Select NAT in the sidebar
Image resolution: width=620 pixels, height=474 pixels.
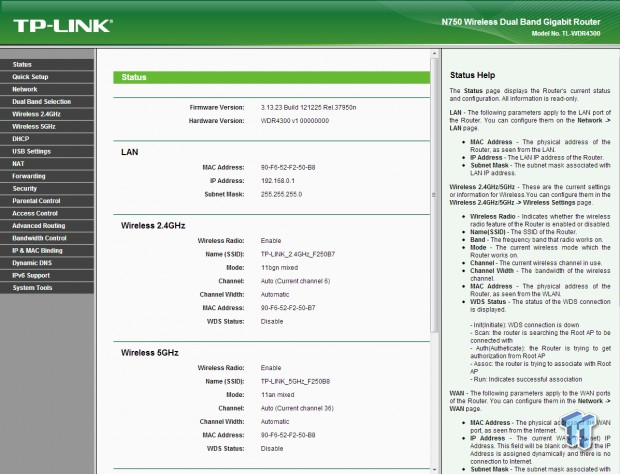(x=47, y=164)
